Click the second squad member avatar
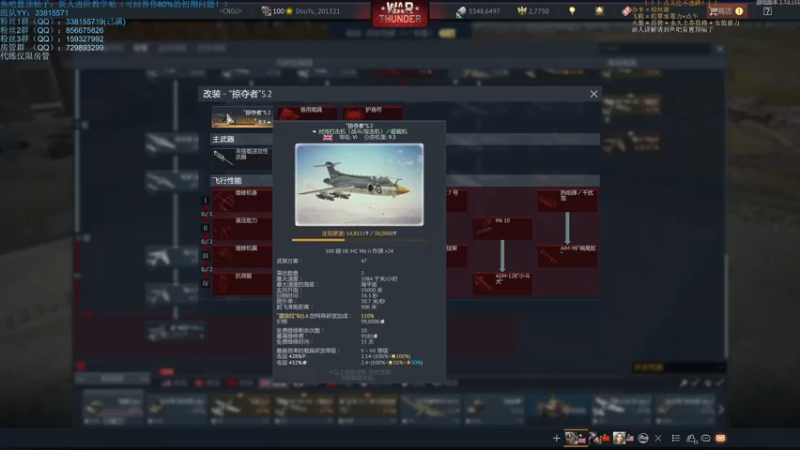 click(599, 438)
